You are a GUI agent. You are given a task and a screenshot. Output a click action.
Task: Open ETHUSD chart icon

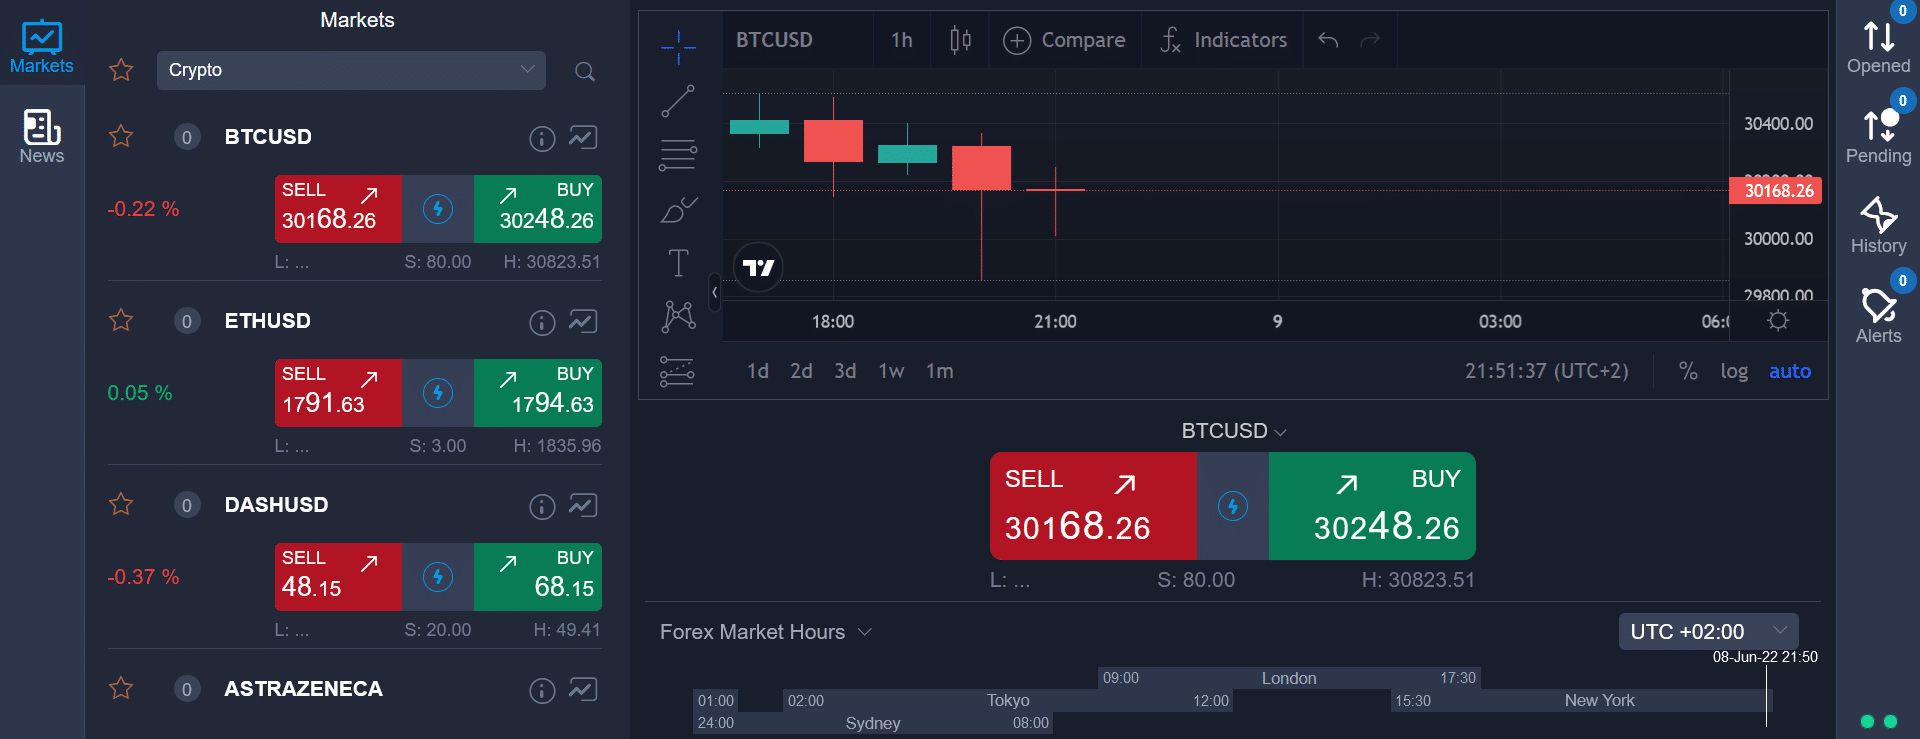583,321
